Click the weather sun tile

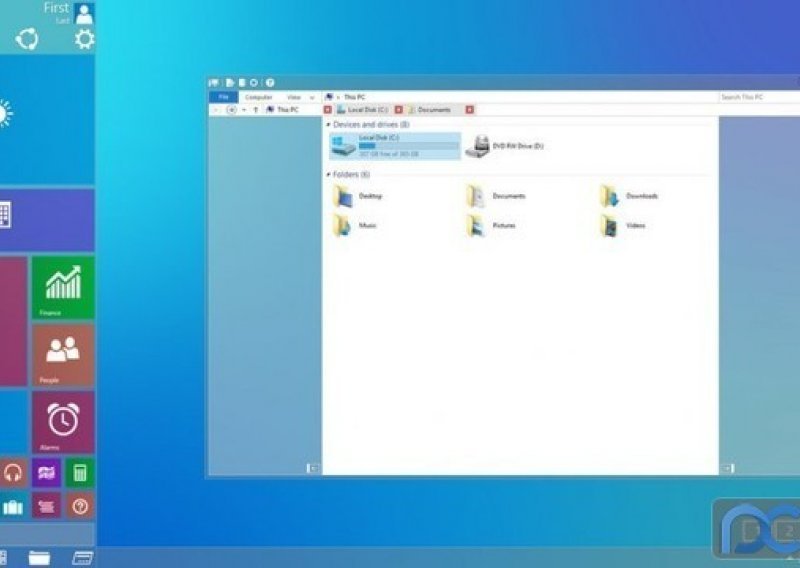click(47, 120)
